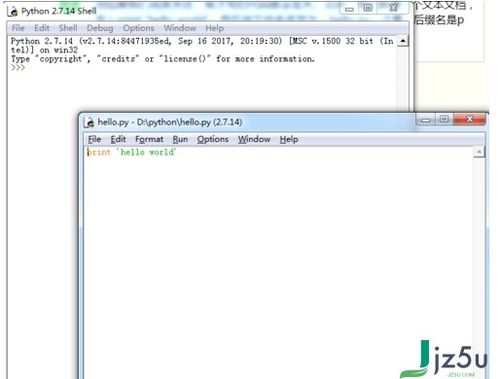Close the Python 2.7.14 Shell window
The height and width of the screenshot is (379, 500).
click(393, 8)
